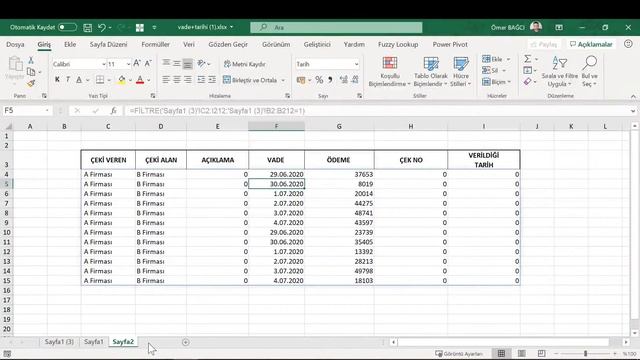
Task: Apply the red font color
Action: (140, 80)
